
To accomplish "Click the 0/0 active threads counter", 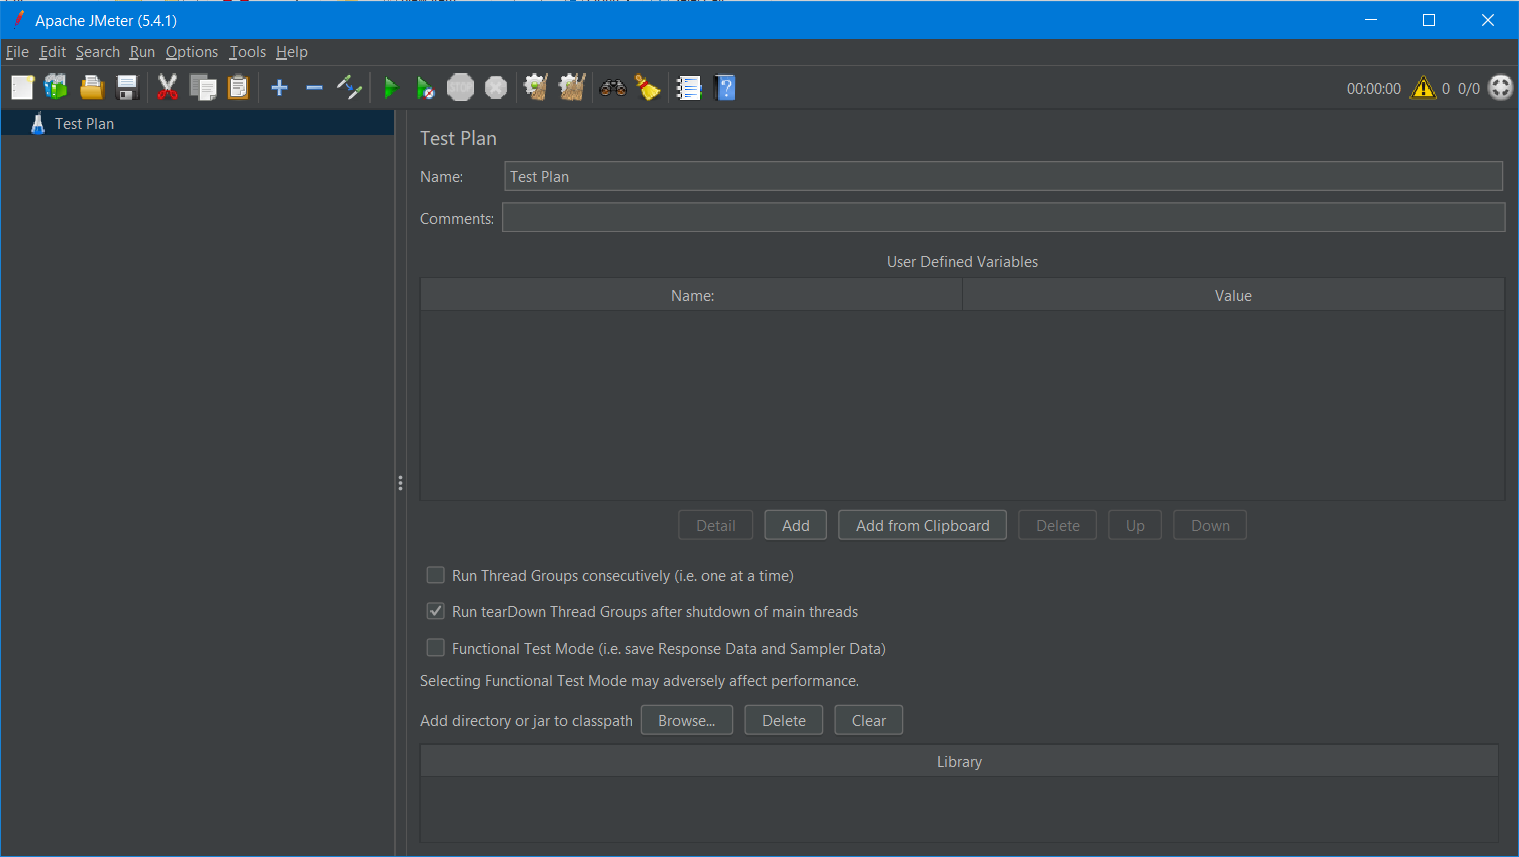I will 1468,88.
